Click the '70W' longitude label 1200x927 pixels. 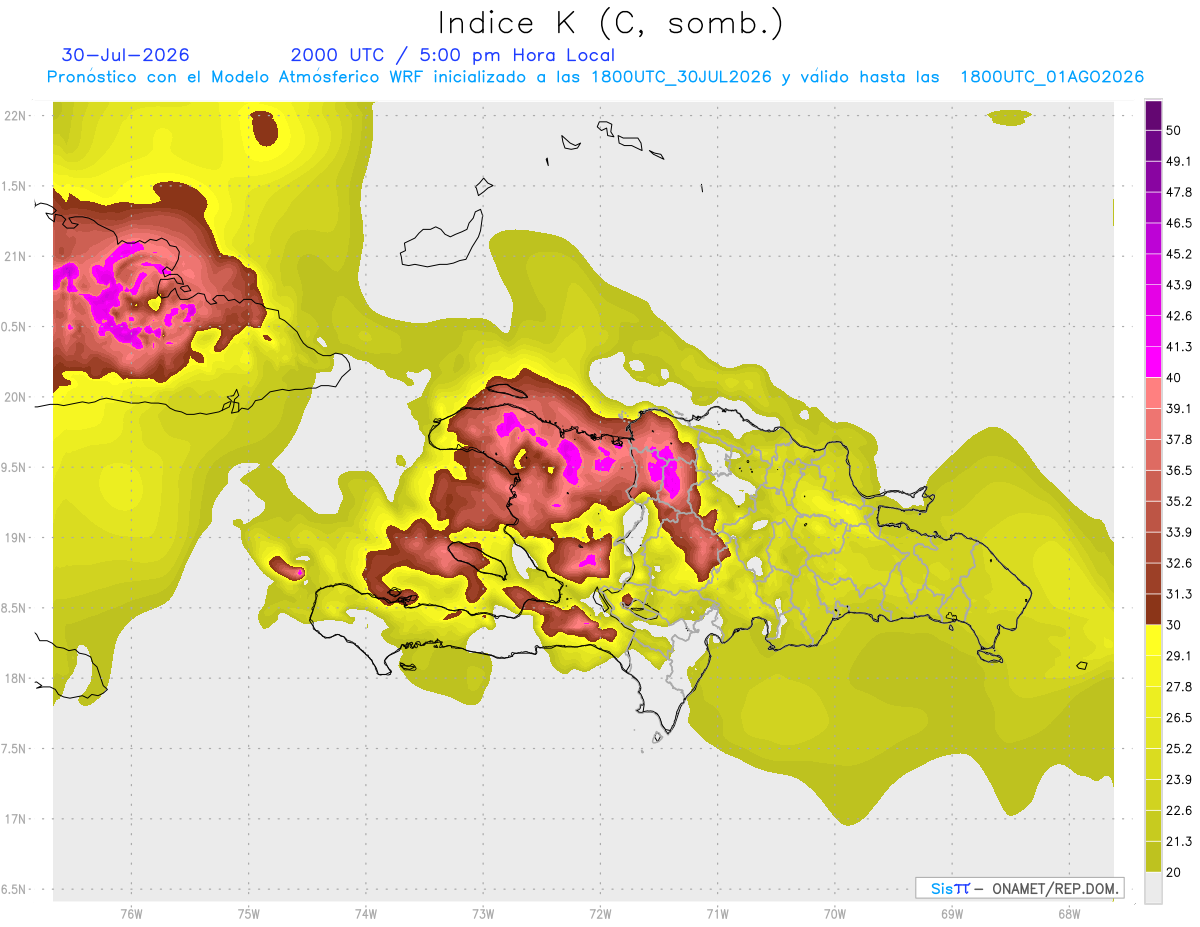(x=835, y=914)
